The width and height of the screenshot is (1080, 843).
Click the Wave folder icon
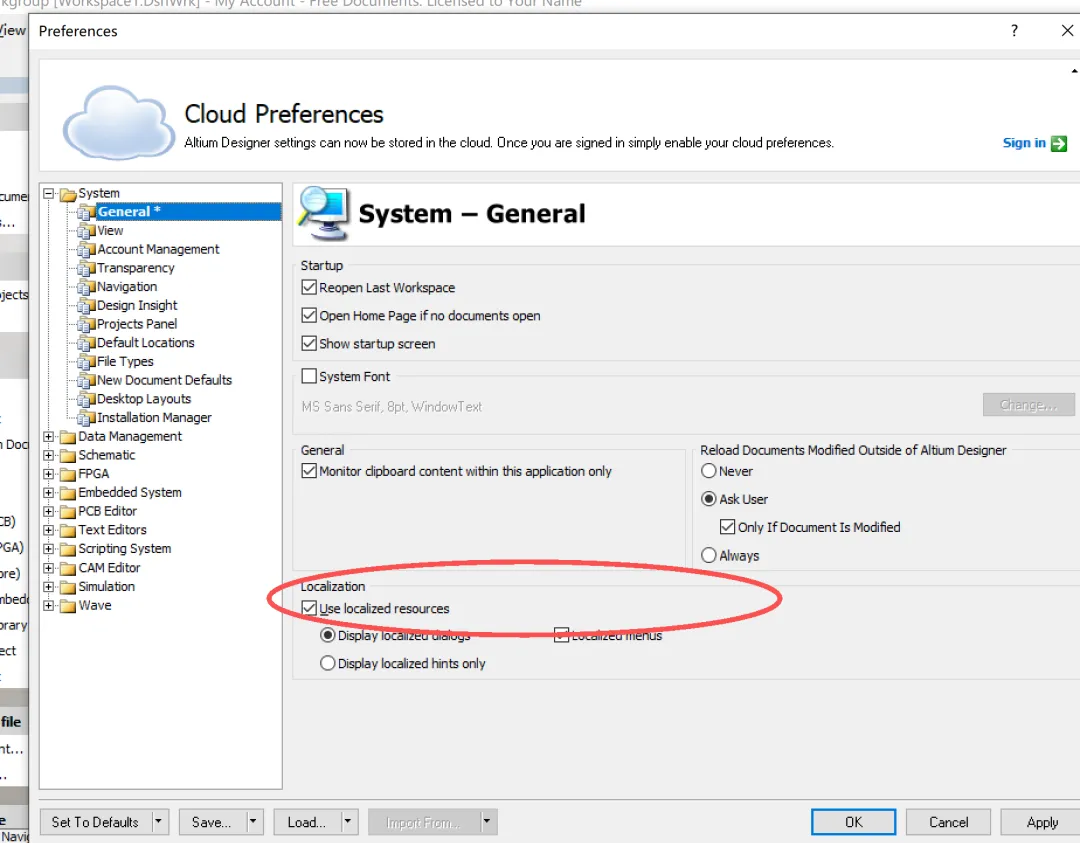[x=68, y=606]
